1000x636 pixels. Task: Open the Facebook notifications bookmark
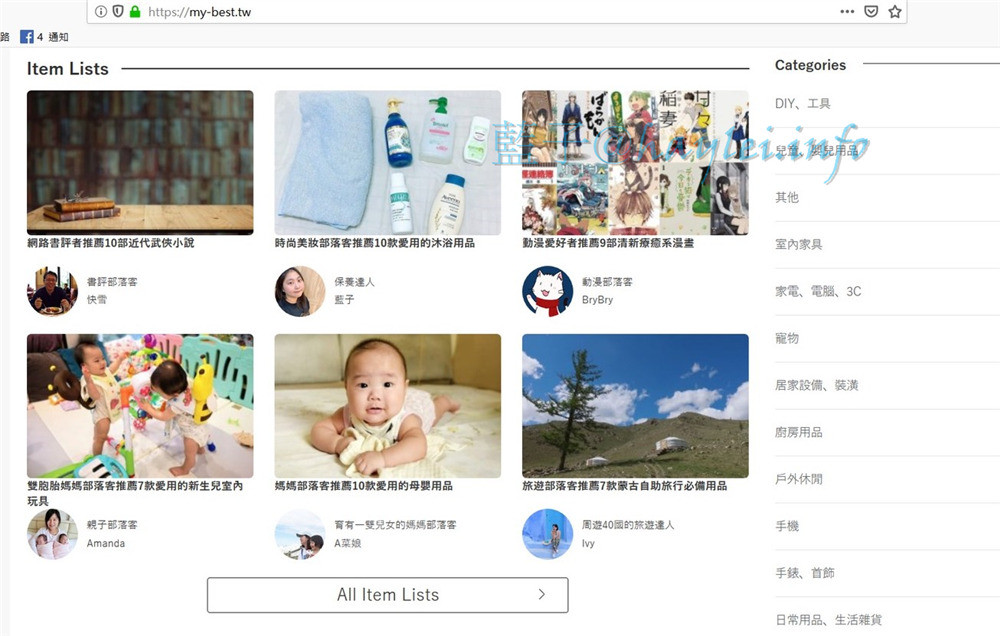coord(44,37)
